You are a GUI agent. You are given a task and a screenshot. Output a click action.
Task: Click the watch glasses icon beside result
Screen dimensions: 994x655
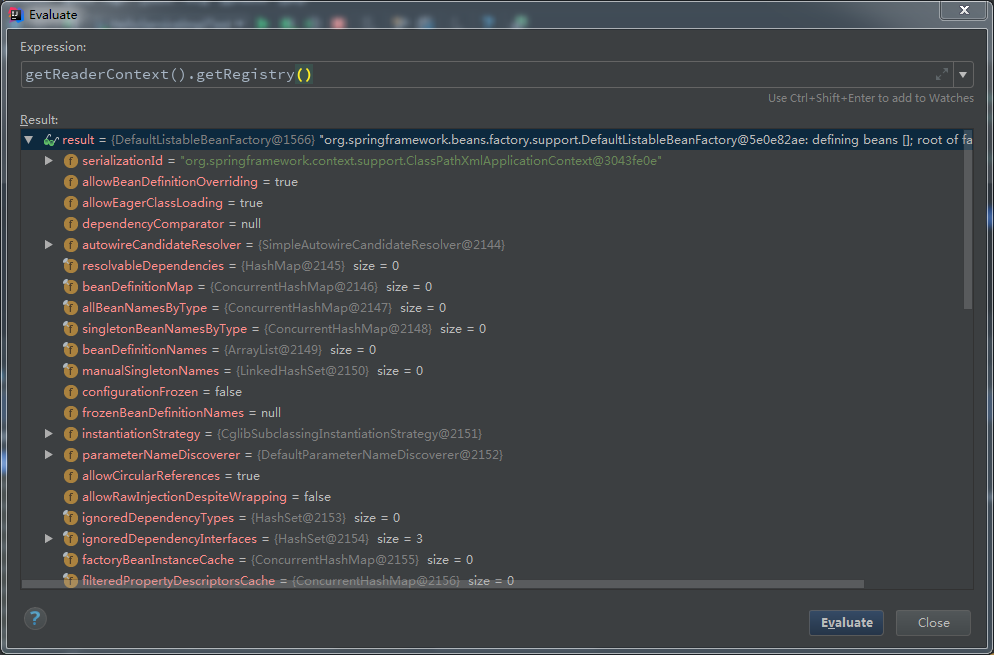(x=51, y=140)
